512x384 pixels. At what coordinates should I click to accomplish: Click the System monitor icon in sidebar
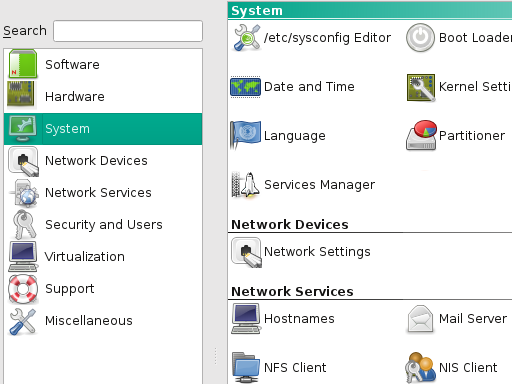tap(23, 128)
